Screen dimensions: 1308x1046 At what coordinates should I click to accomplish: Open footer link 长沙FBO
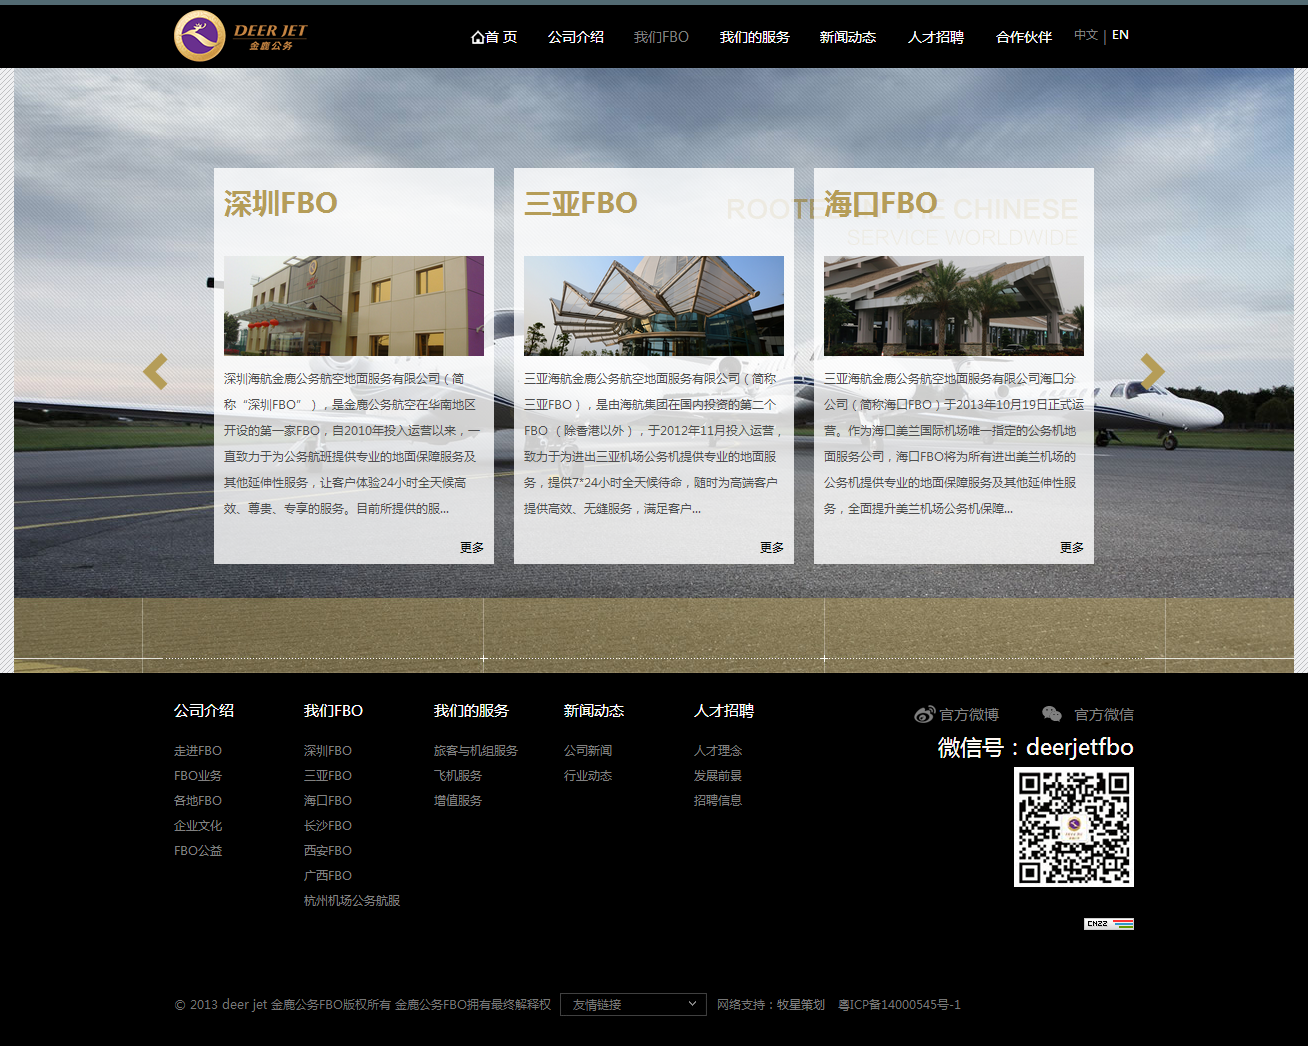(x=328, y=825)
